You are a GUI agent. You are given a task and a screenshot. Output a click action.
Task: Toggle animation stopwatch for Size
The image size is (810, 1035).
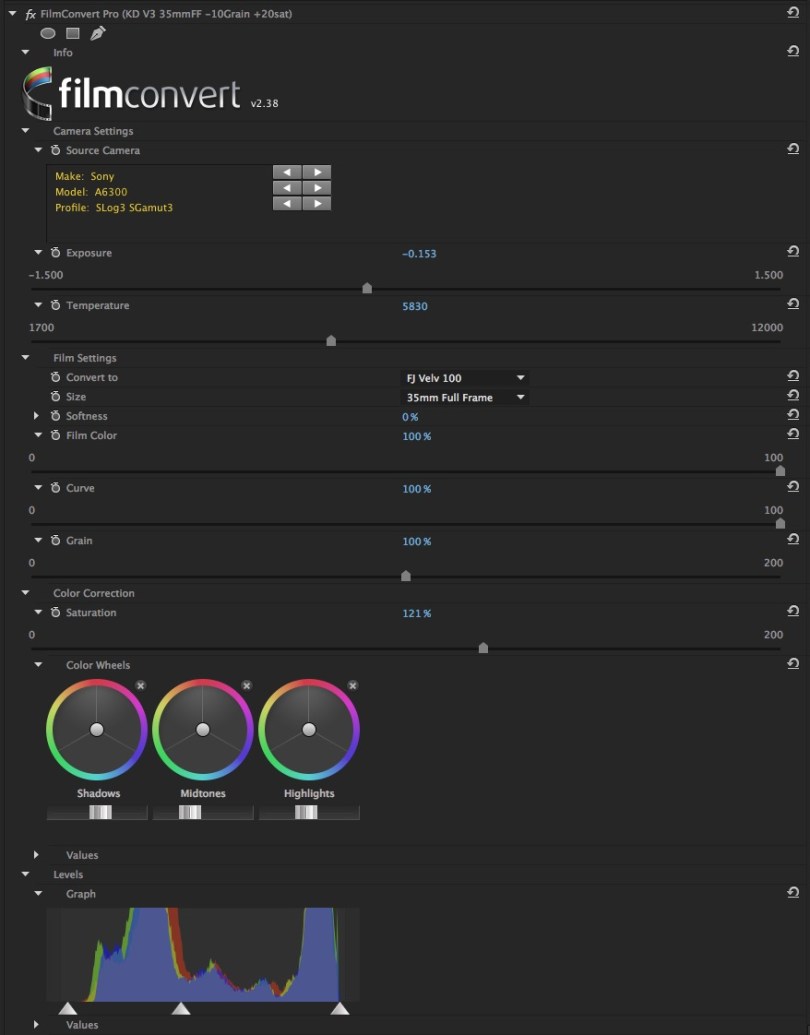click(55, 397)
